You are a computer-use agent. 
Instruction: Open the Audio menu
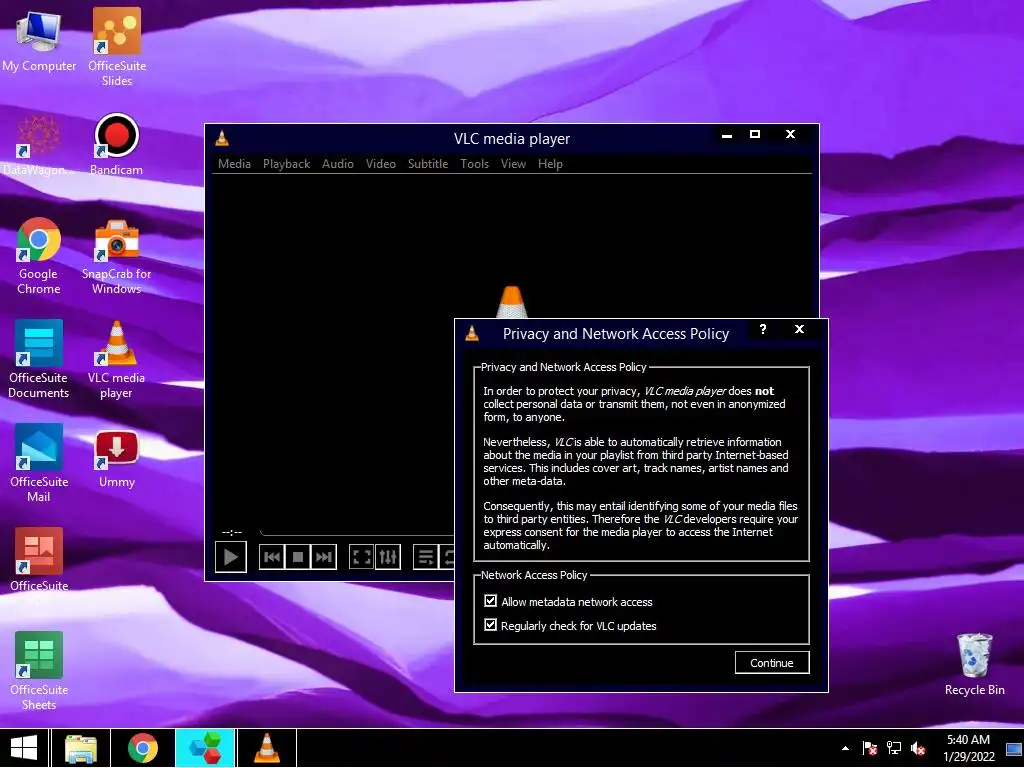(338, 164)
